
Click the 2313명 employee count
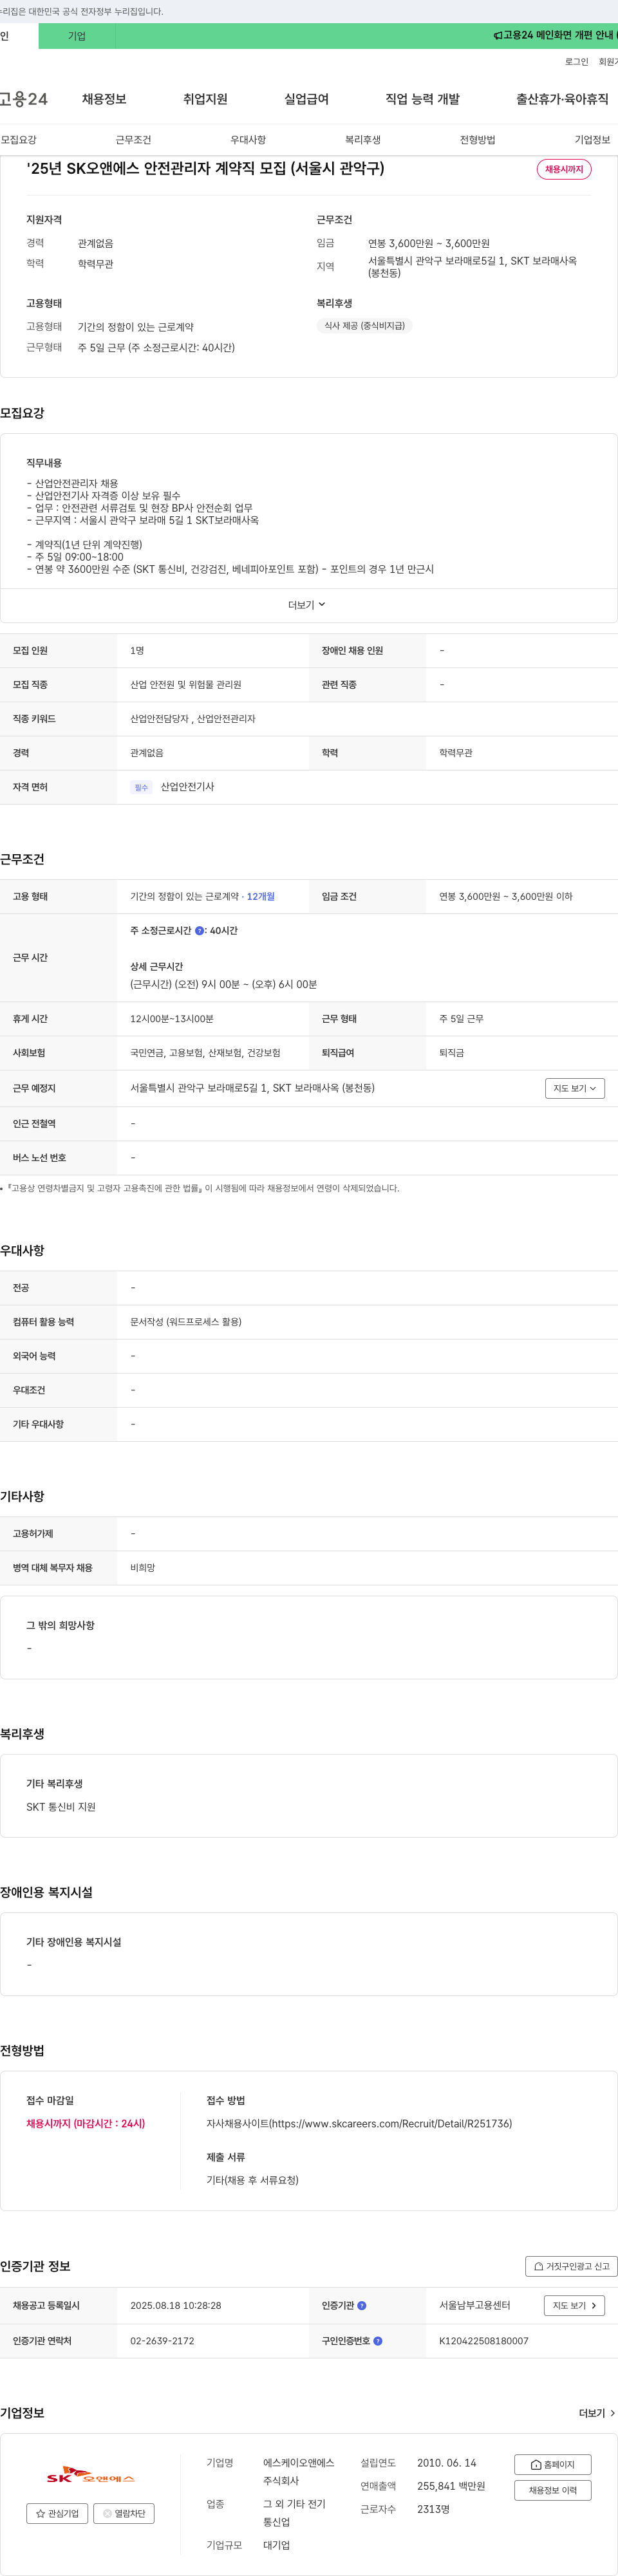click(433, 2509)
